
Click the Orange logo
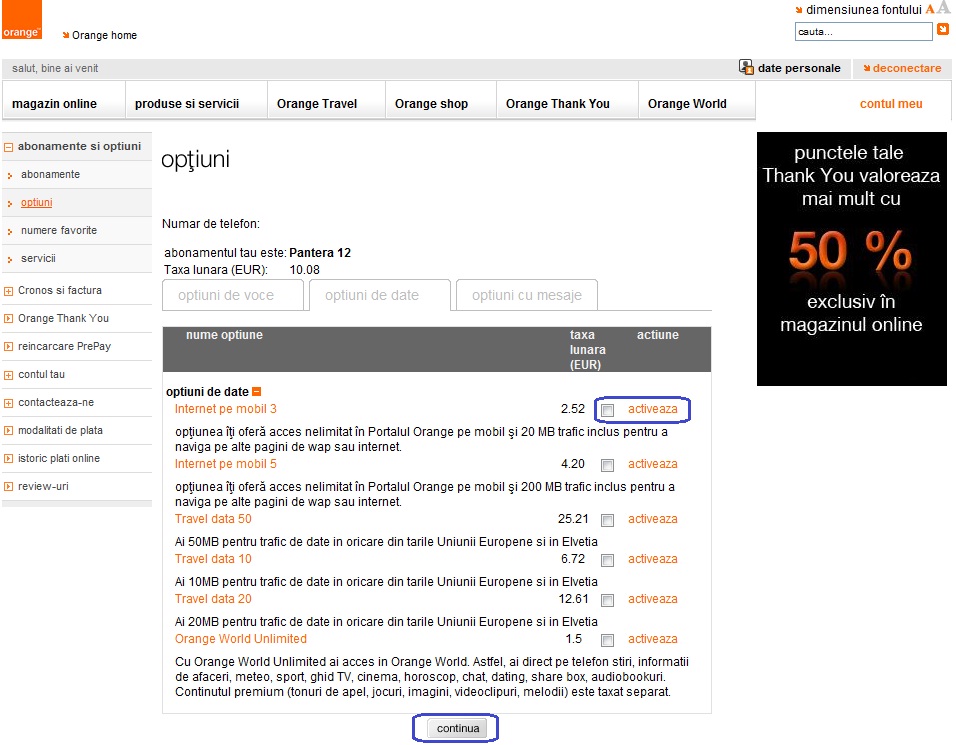point(22,20)
